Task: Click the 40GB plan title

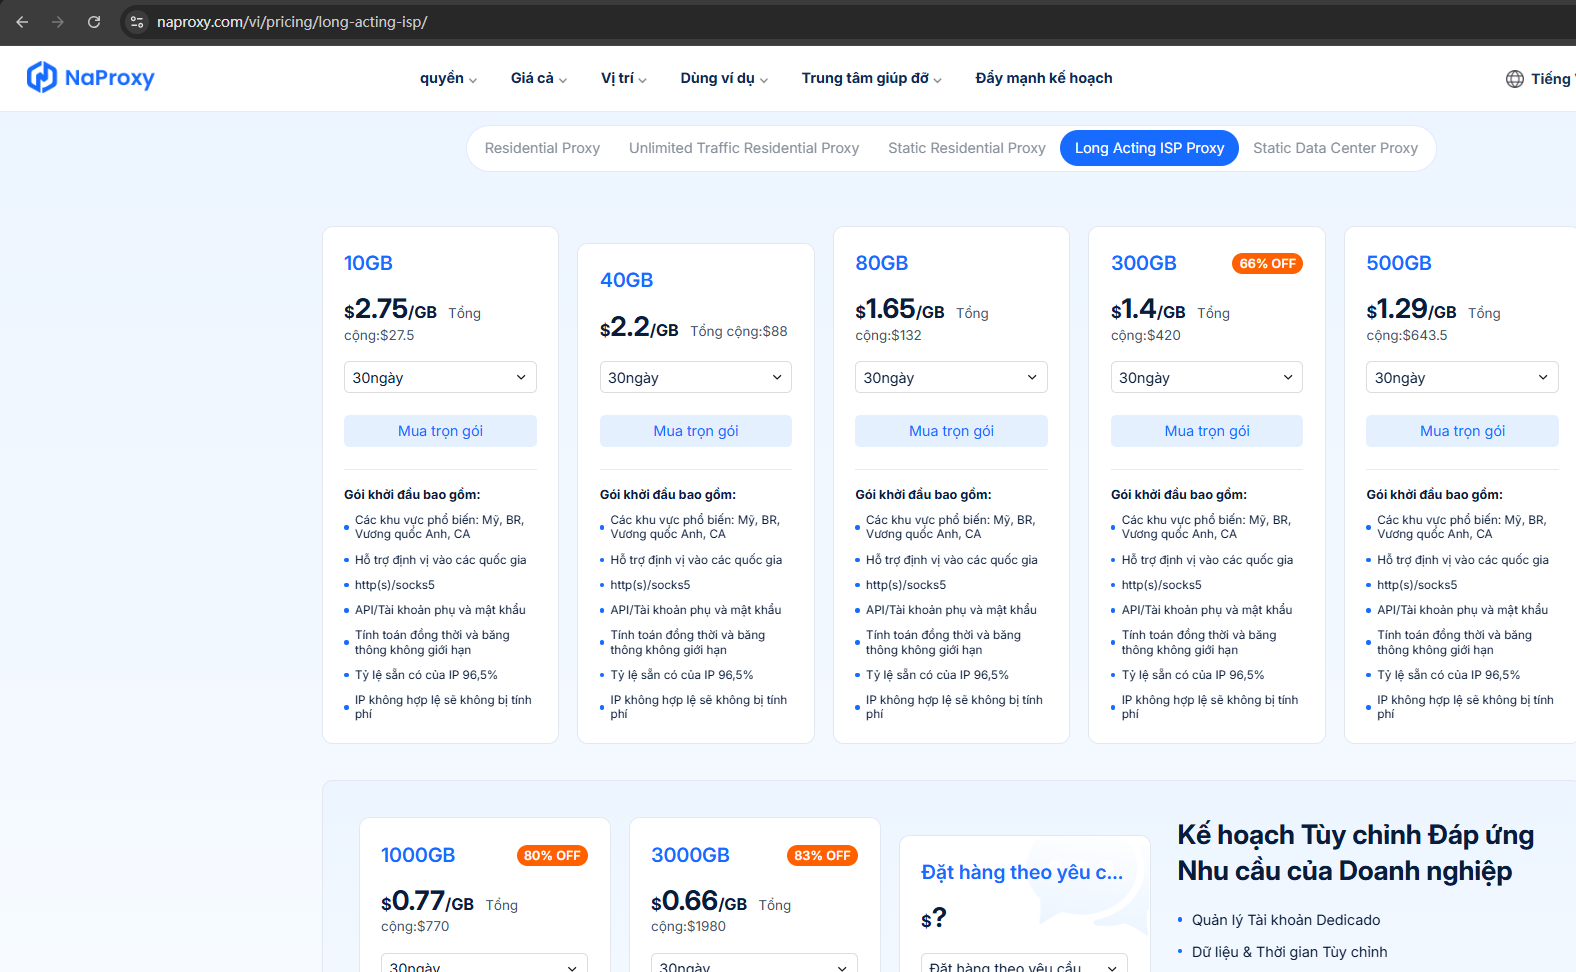Action: [x=626, y=280]
